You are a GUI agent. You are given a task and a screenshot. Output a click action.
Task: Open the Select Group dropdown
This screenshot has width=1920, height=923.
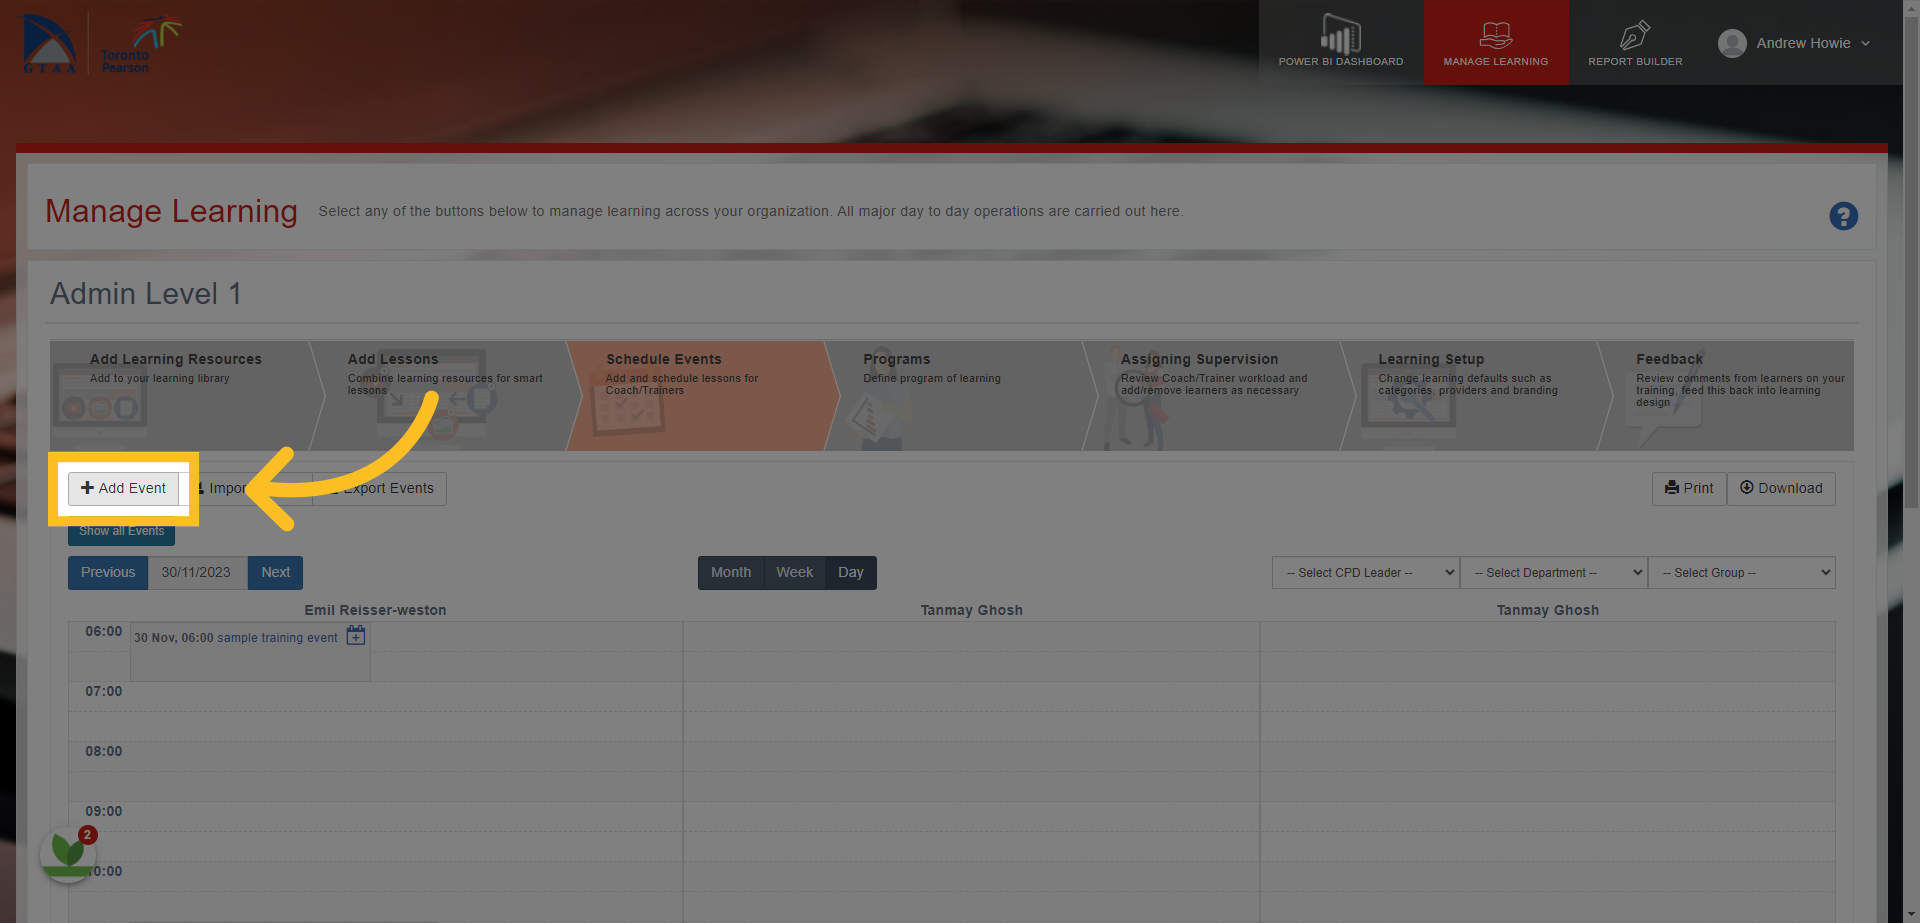click(1742, 572)
